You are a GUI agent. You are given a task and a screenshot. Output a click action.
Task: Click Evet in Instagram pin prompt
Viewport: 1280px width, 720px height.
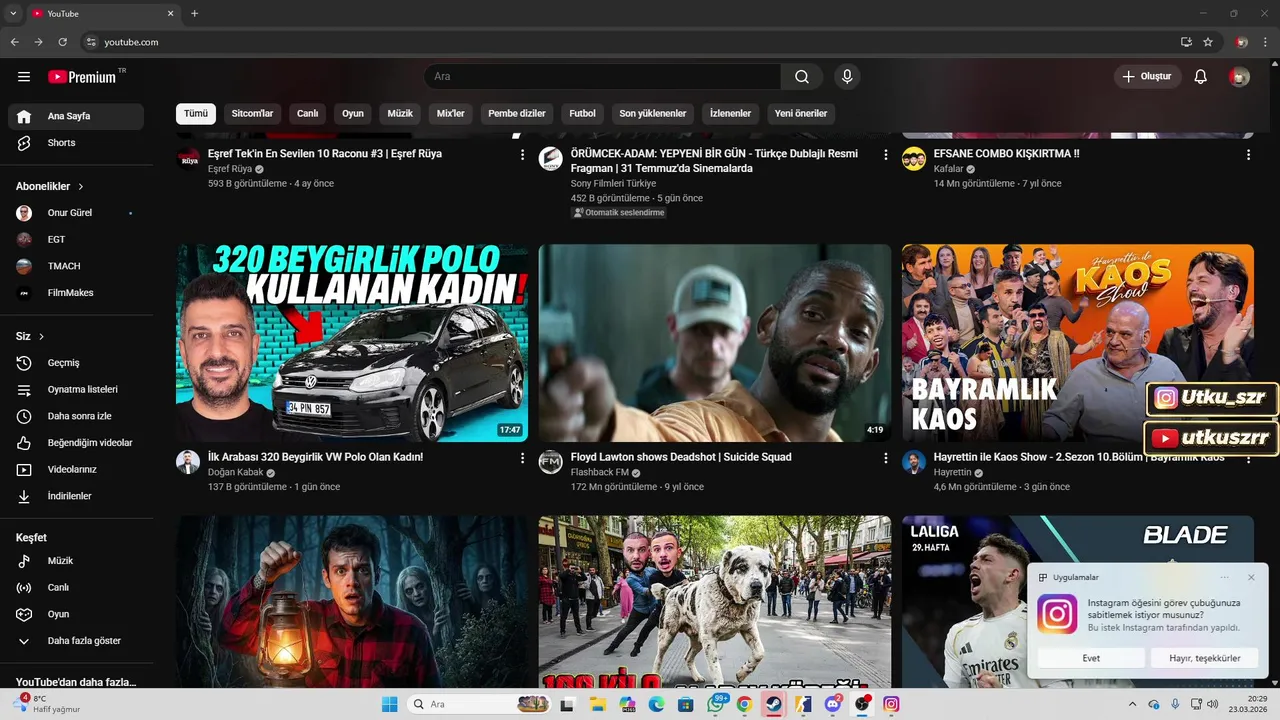pos(1091,658)
